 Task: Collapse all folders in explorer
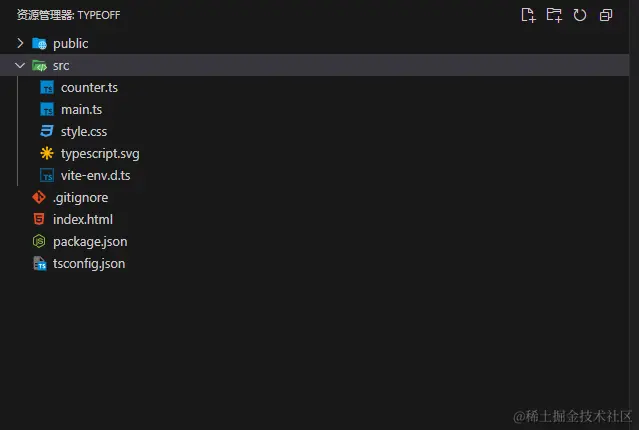[x=606, y=15]
